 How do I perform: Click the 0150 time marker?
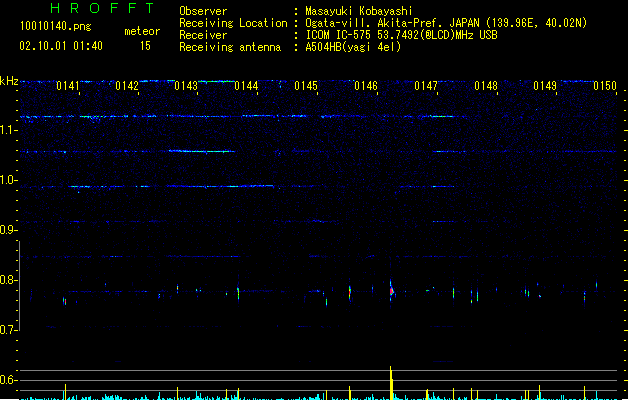[x=605, y=86]
